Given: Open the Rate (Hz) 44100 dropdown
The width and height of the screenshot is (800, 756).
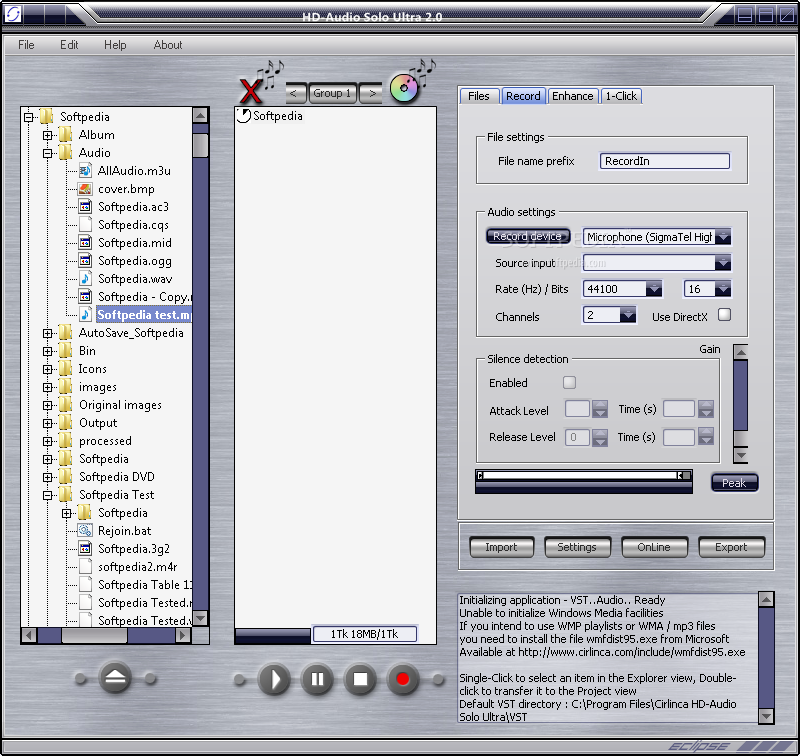Looking at the screenshot, I should coord(654,289).
